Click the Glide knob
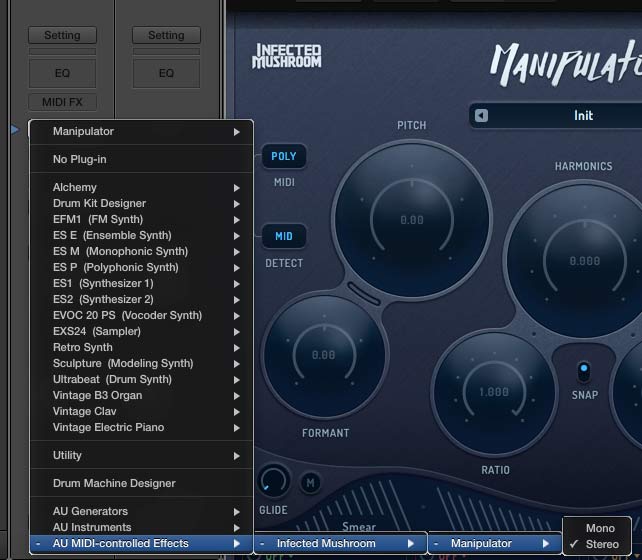Screen dimensions: 642x560 click(273, 482)
